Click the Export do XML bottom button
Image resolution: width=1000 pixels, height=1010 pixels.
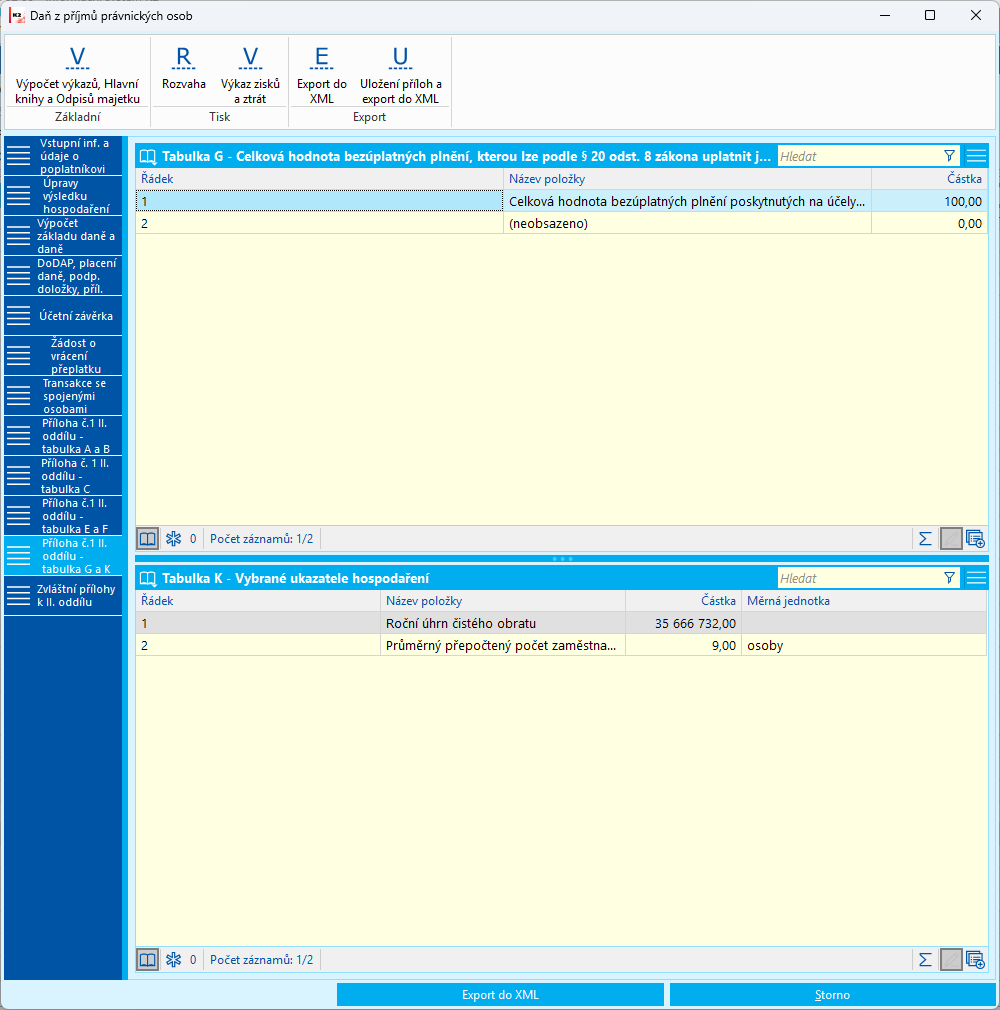coord(500,995)
